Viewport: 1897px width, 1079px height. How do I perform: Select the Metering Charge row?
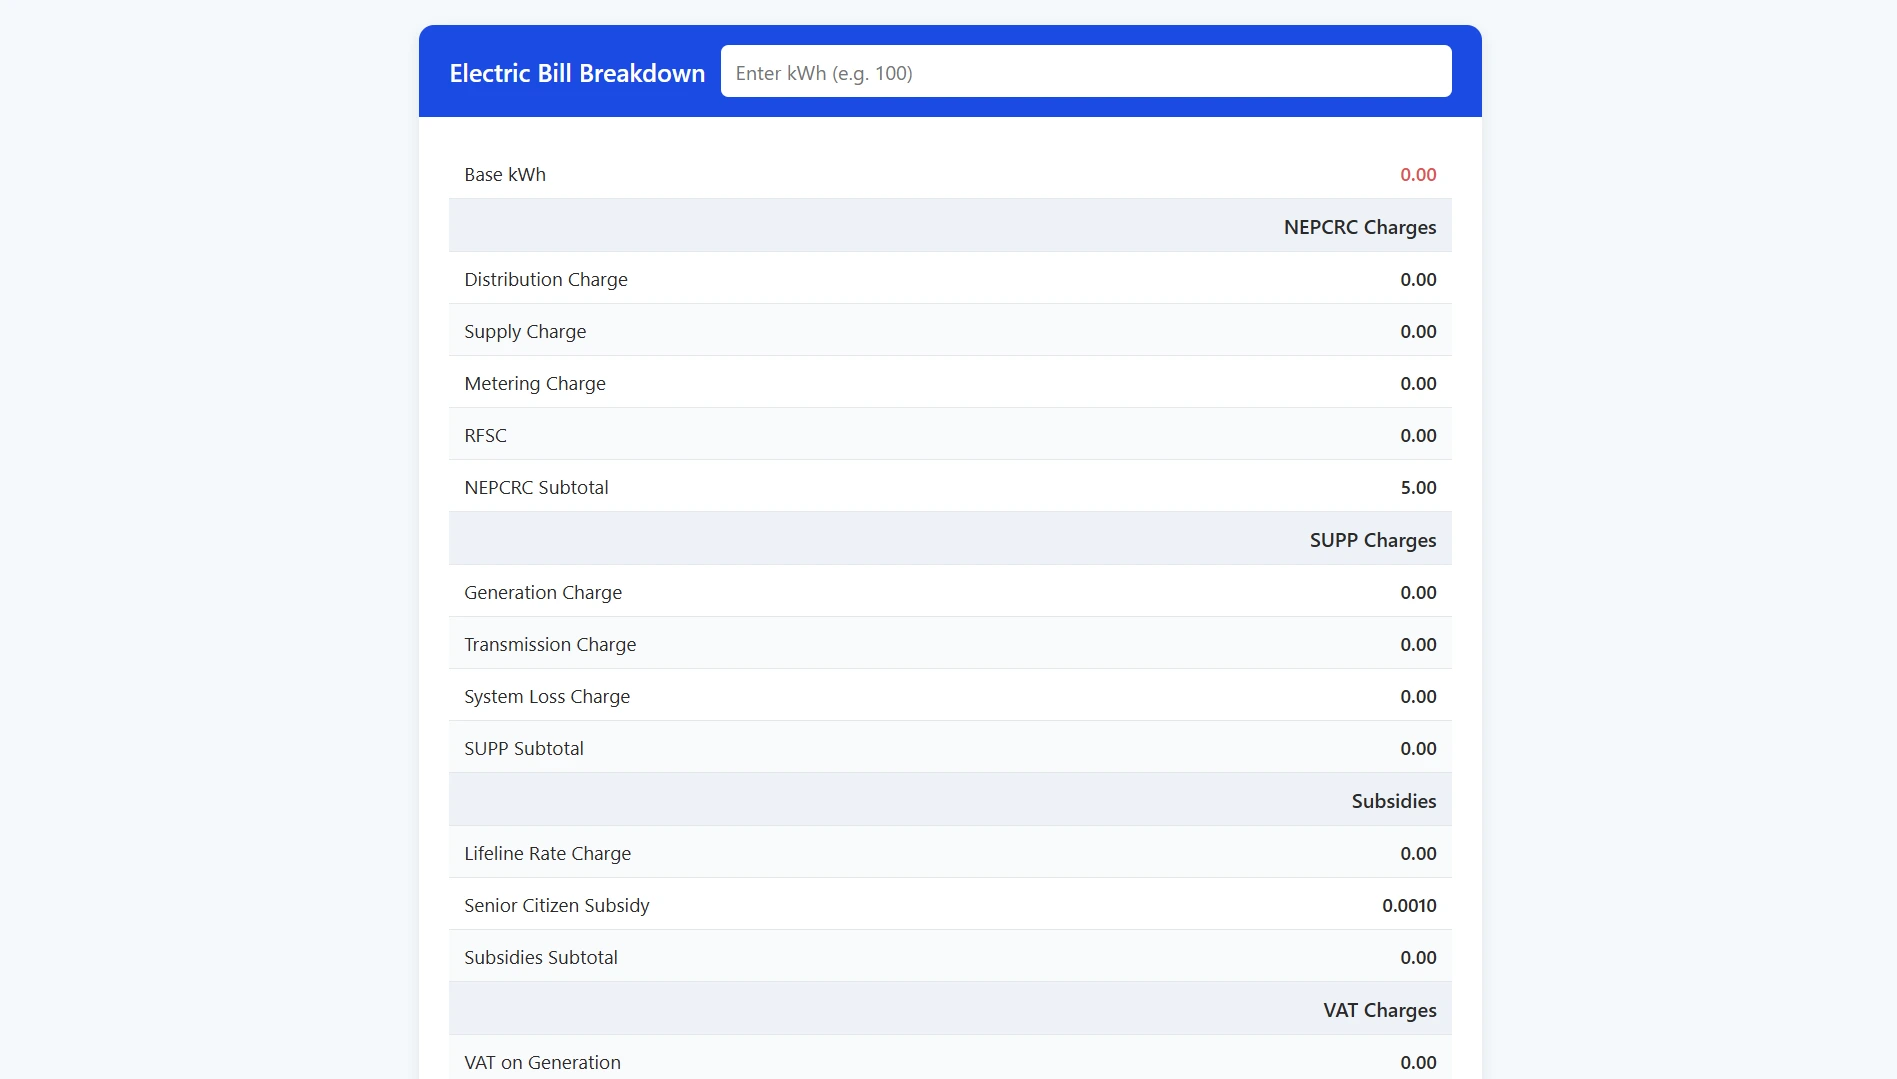coord(949,384)
